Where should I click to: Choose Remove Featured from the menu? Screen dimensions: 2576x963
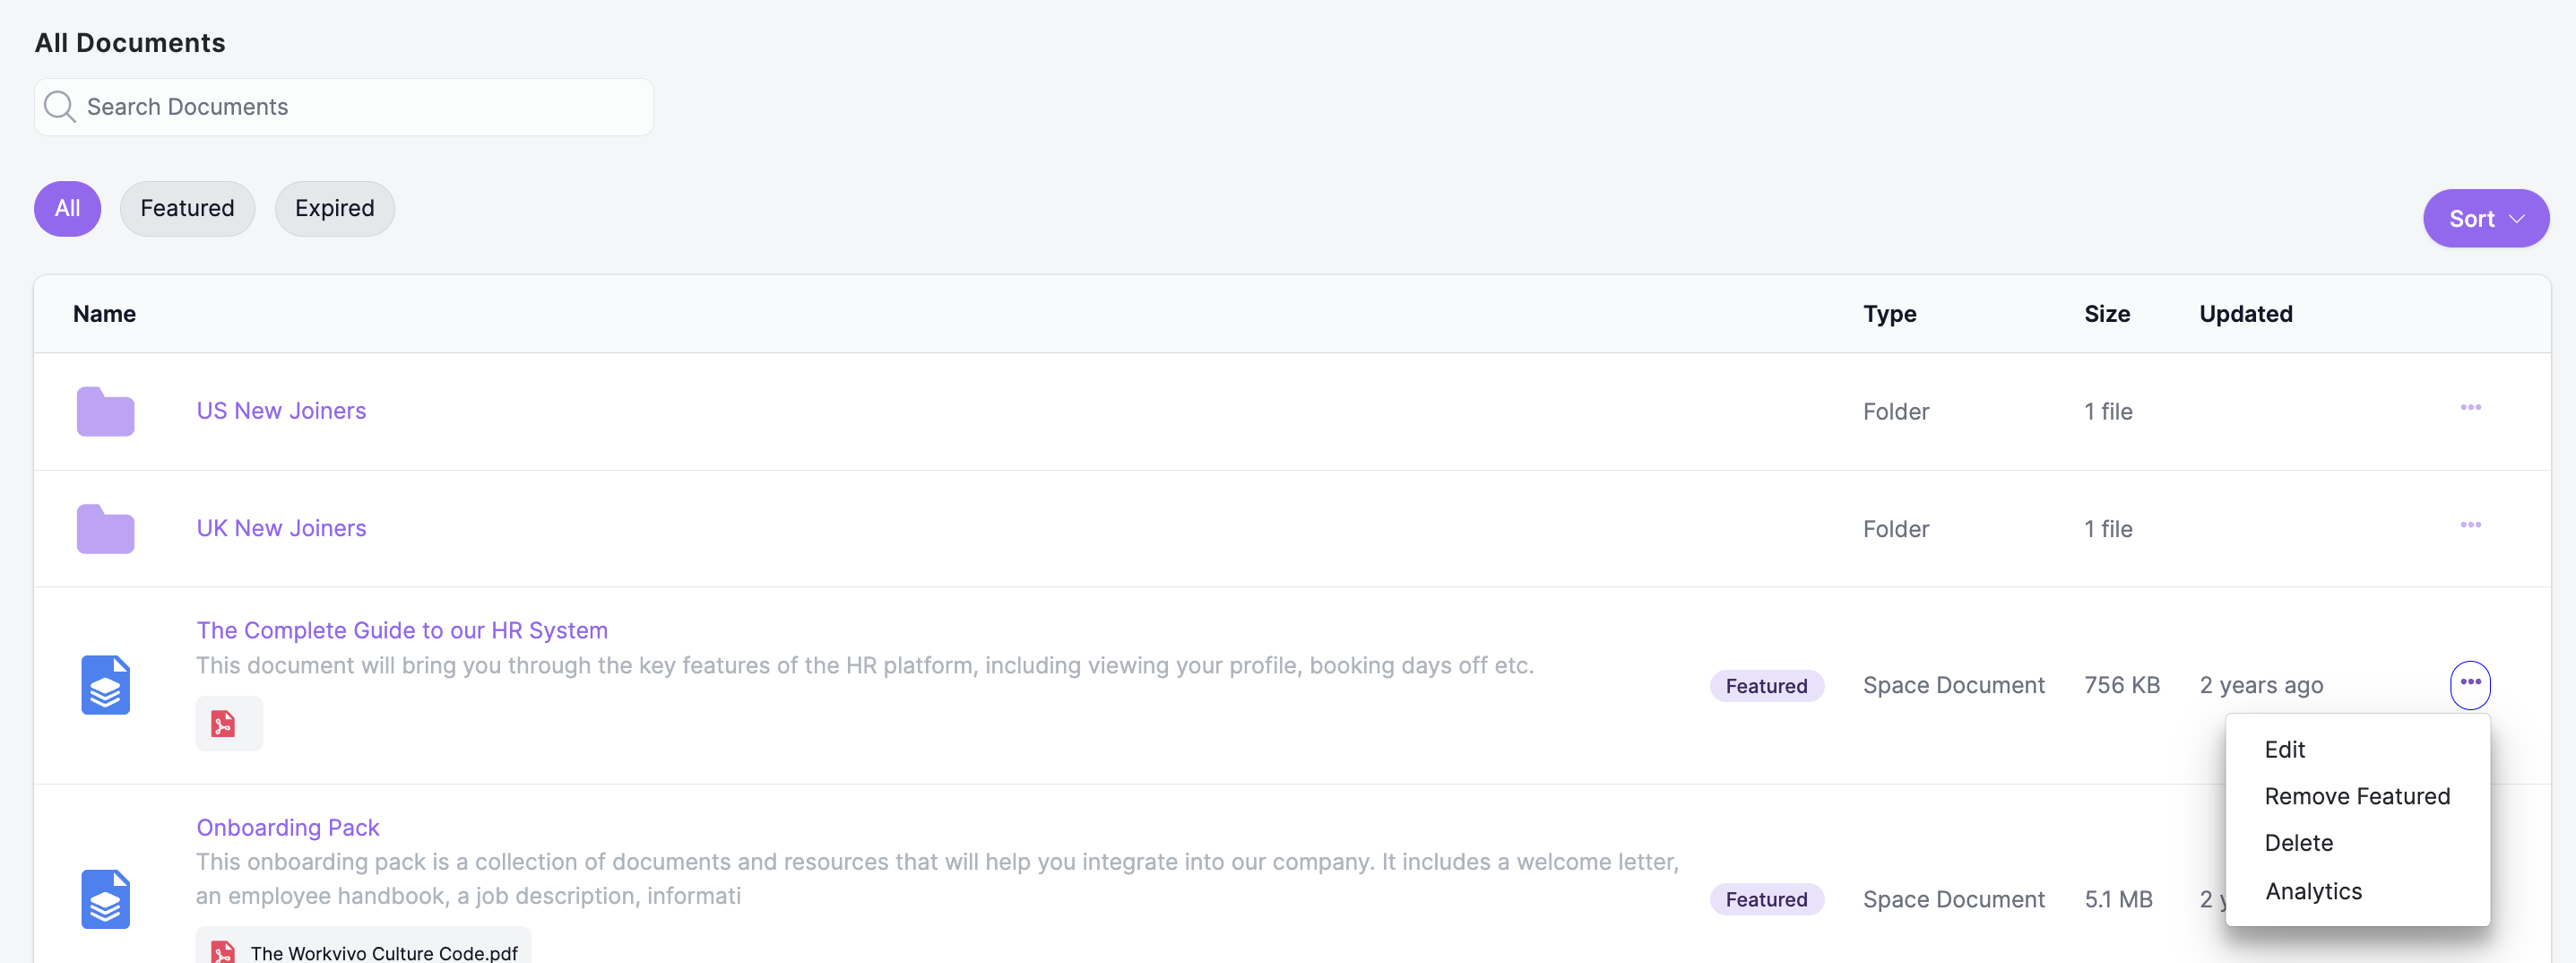[x=2357, y=797]
